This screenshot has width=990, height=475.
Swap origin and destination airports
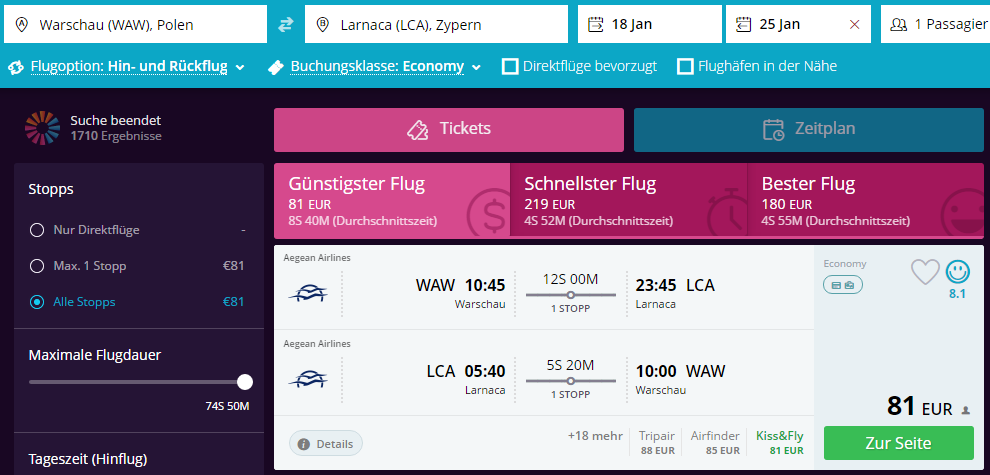pyautogui.click(x=286, y=25)
